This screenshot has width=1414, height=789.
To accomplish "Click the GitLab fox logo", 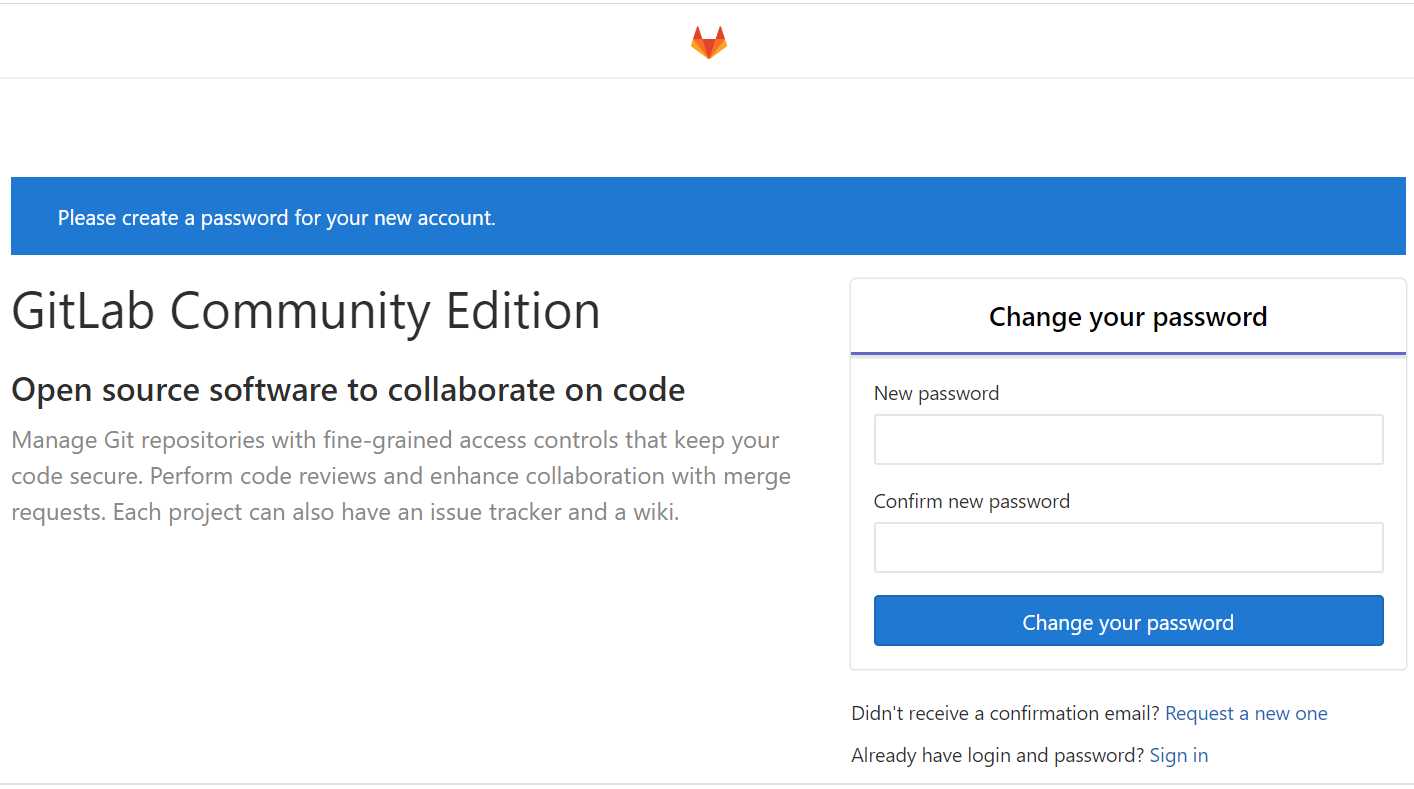I will (708, 42).
